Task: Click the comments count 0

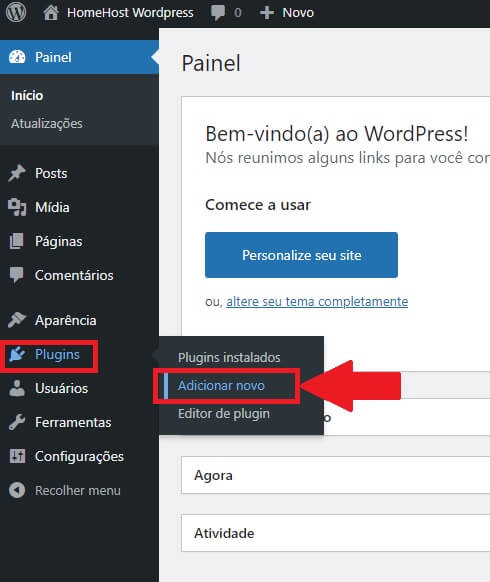Action: tap(238, 13)
